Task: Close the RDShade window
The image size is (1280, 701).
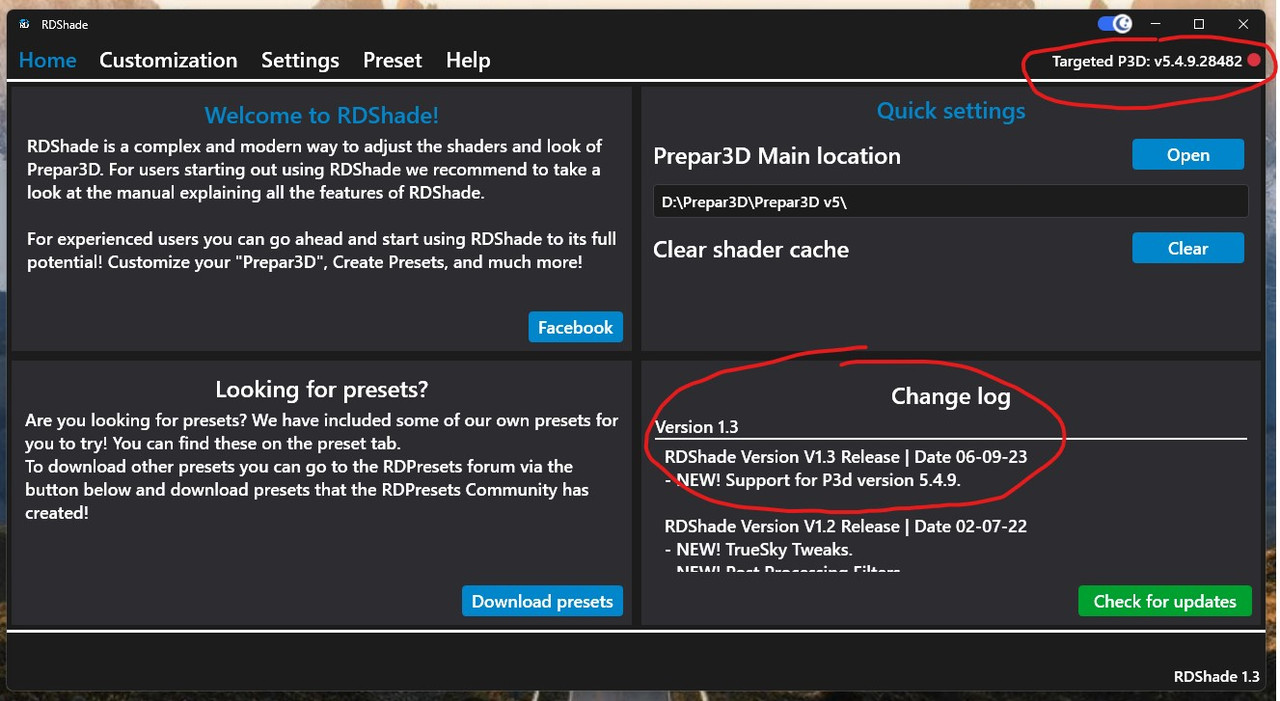Action: click(1243, 24)
